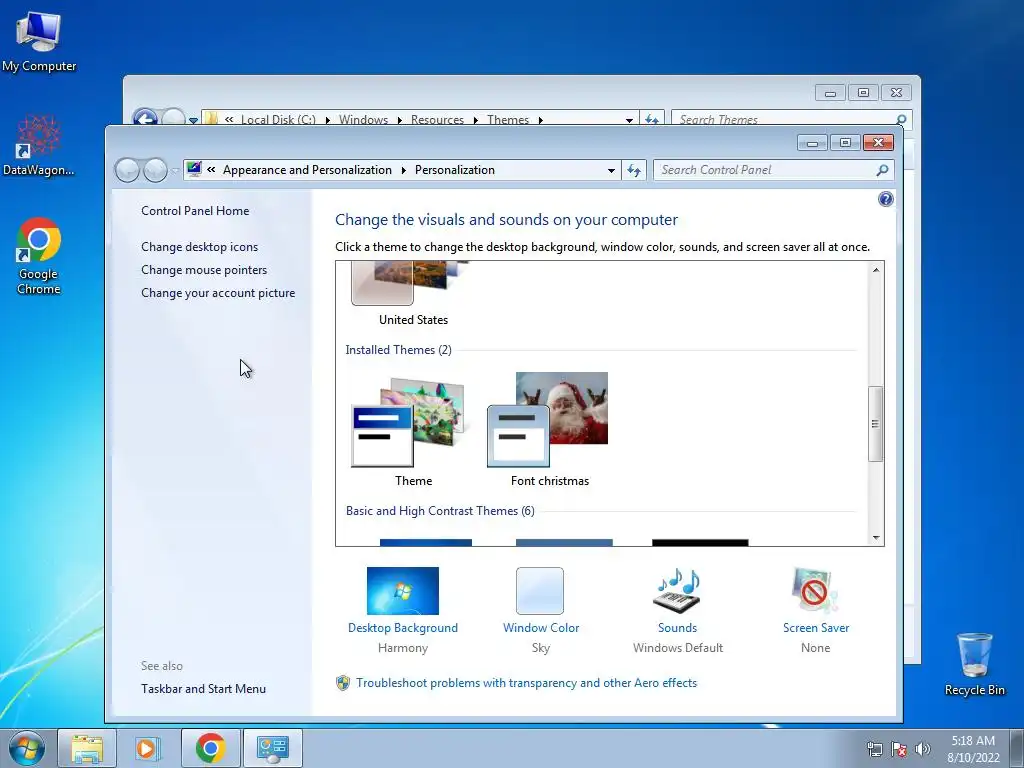Open Windows Media Player from taskbar
This screenshot has height=768, width=1024.
(148, 748)
